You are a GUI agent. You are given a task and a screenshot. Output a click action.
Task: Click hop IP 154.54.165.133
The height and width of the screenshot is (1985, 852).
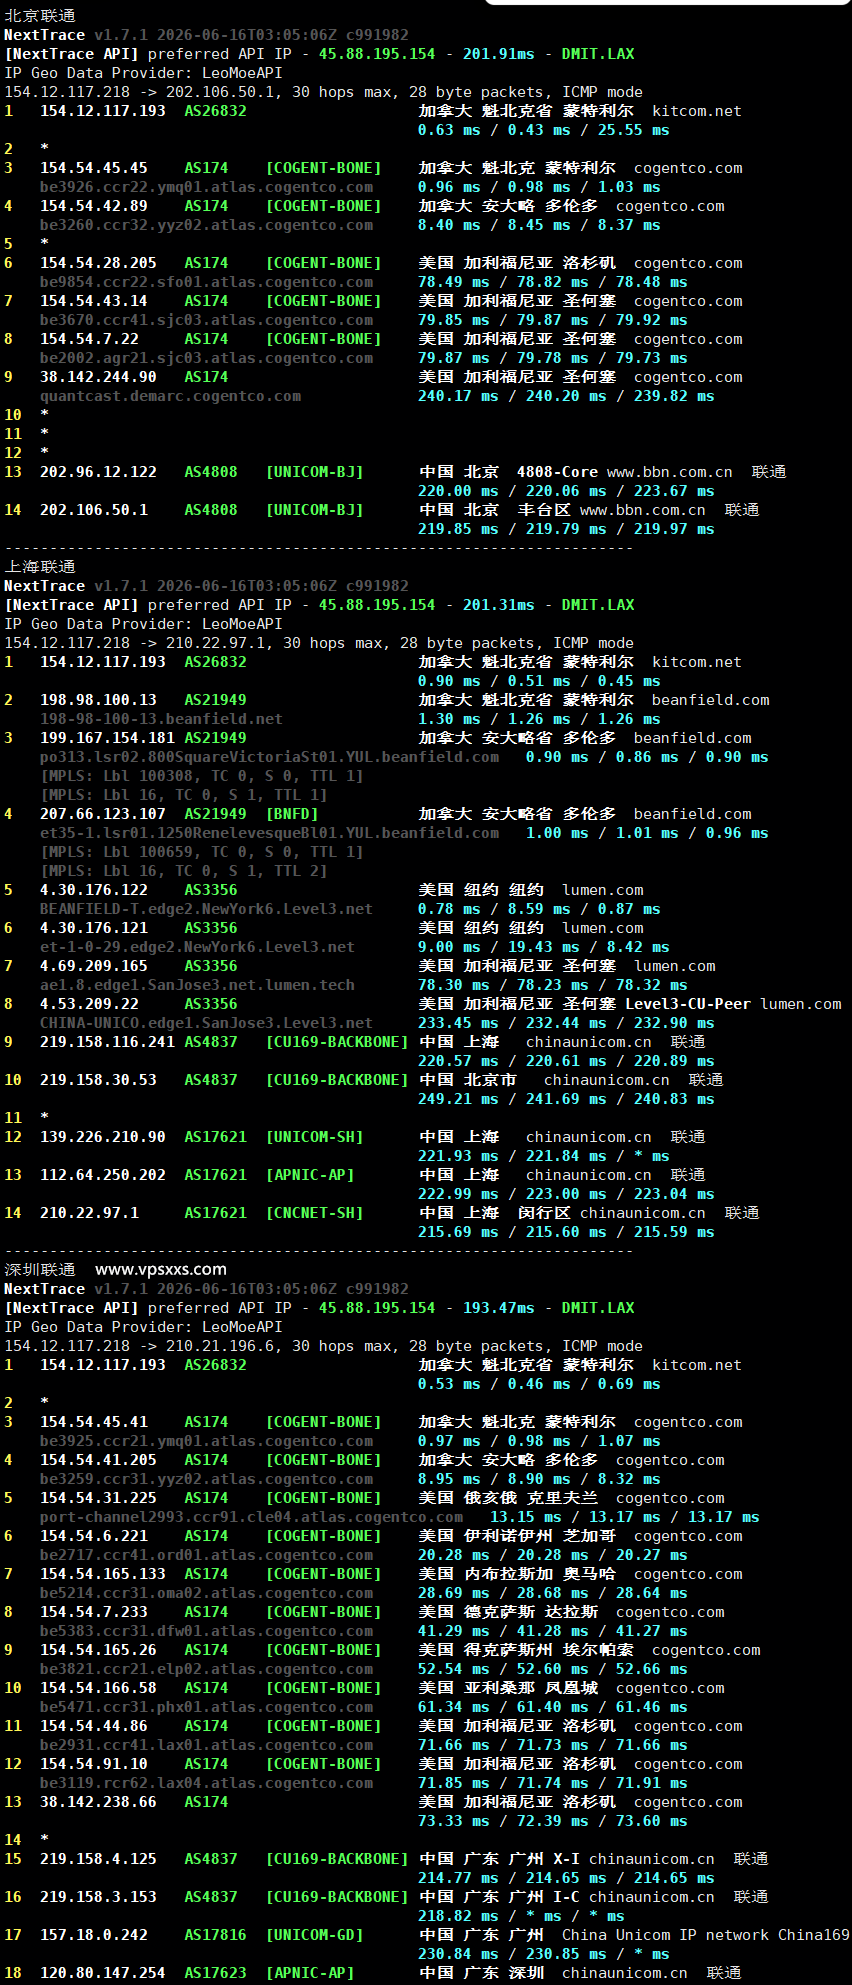click(x=103, y=1574)
